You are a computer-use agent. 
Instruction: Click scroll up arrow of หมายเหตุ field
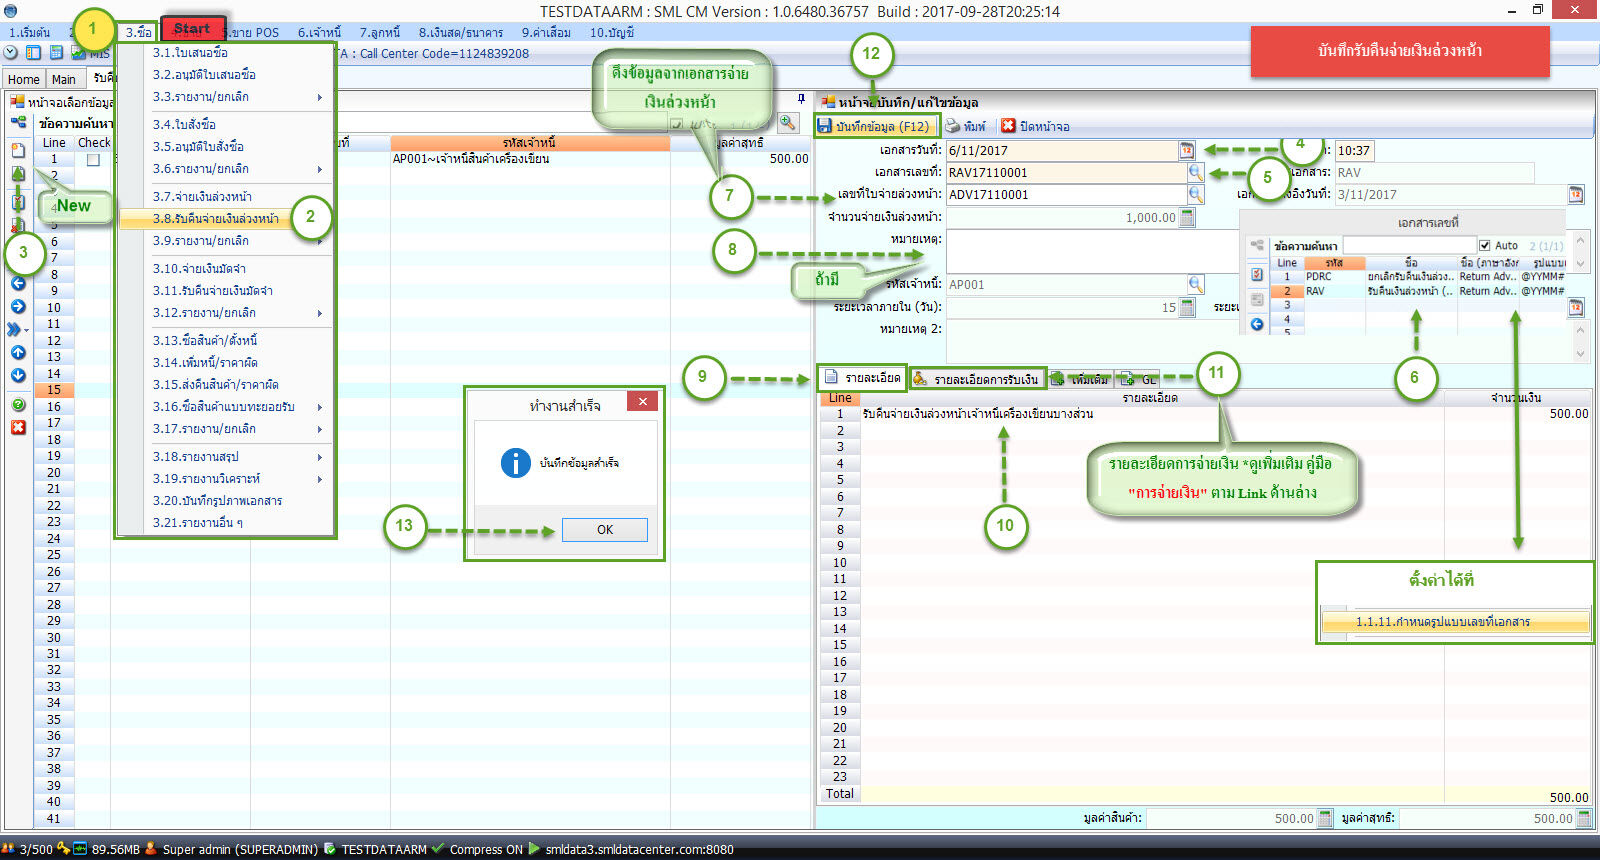click(x=1580, y=240)
